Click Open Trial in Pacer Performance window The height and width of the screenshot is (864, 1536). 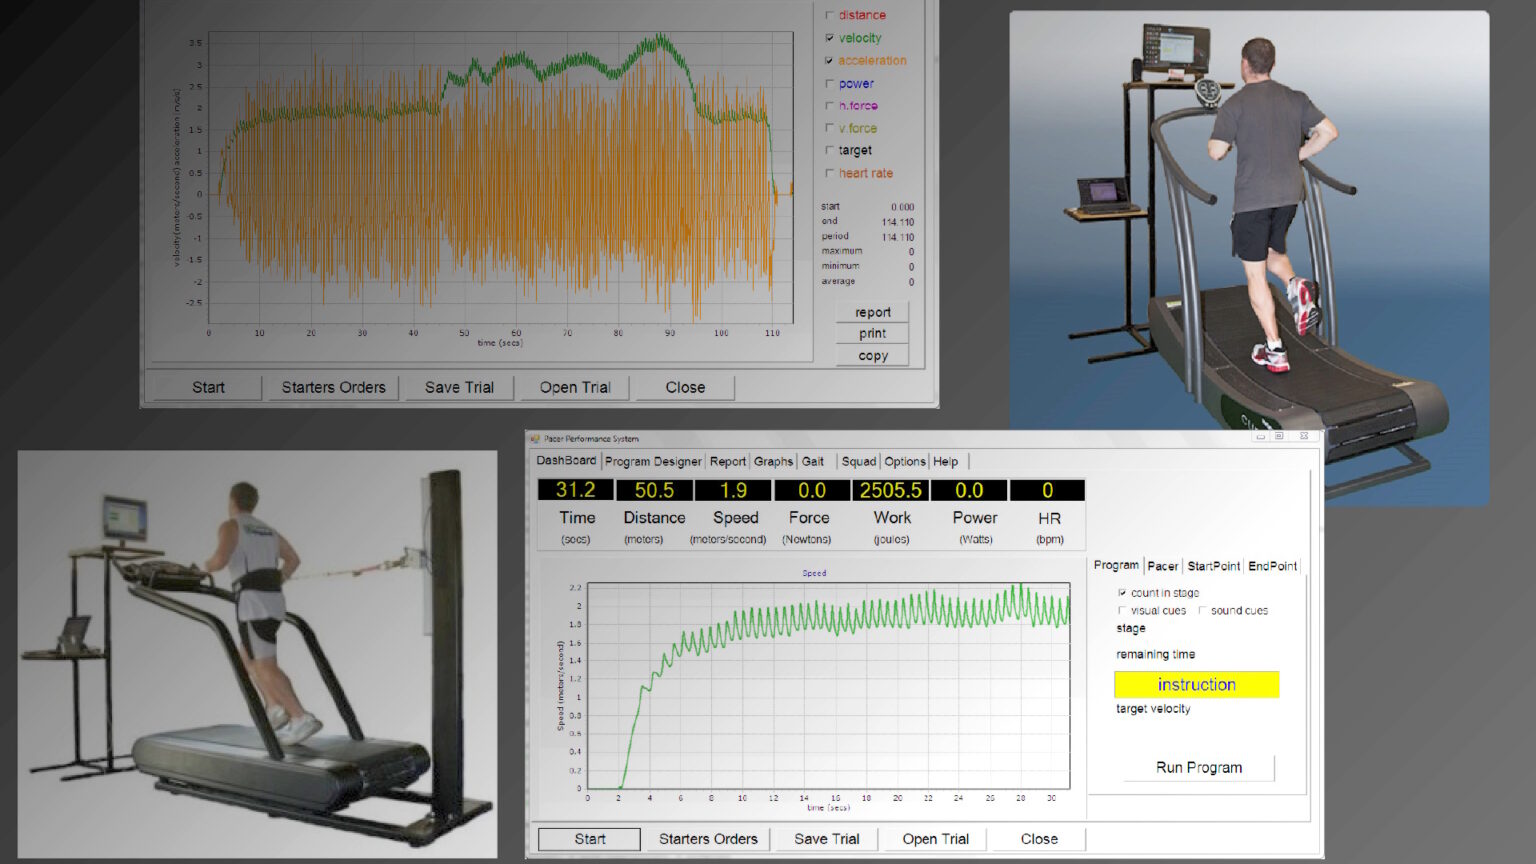[x=936, y=839]
